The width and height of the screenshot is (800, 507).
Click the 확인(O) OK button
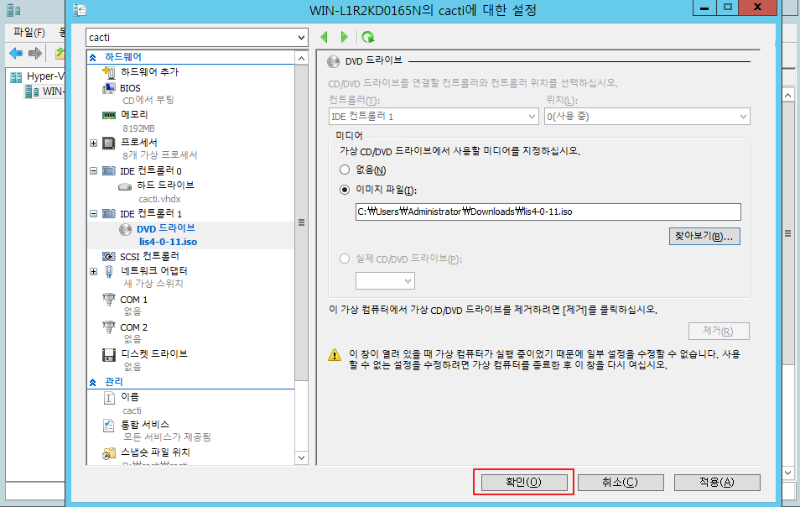523,482
